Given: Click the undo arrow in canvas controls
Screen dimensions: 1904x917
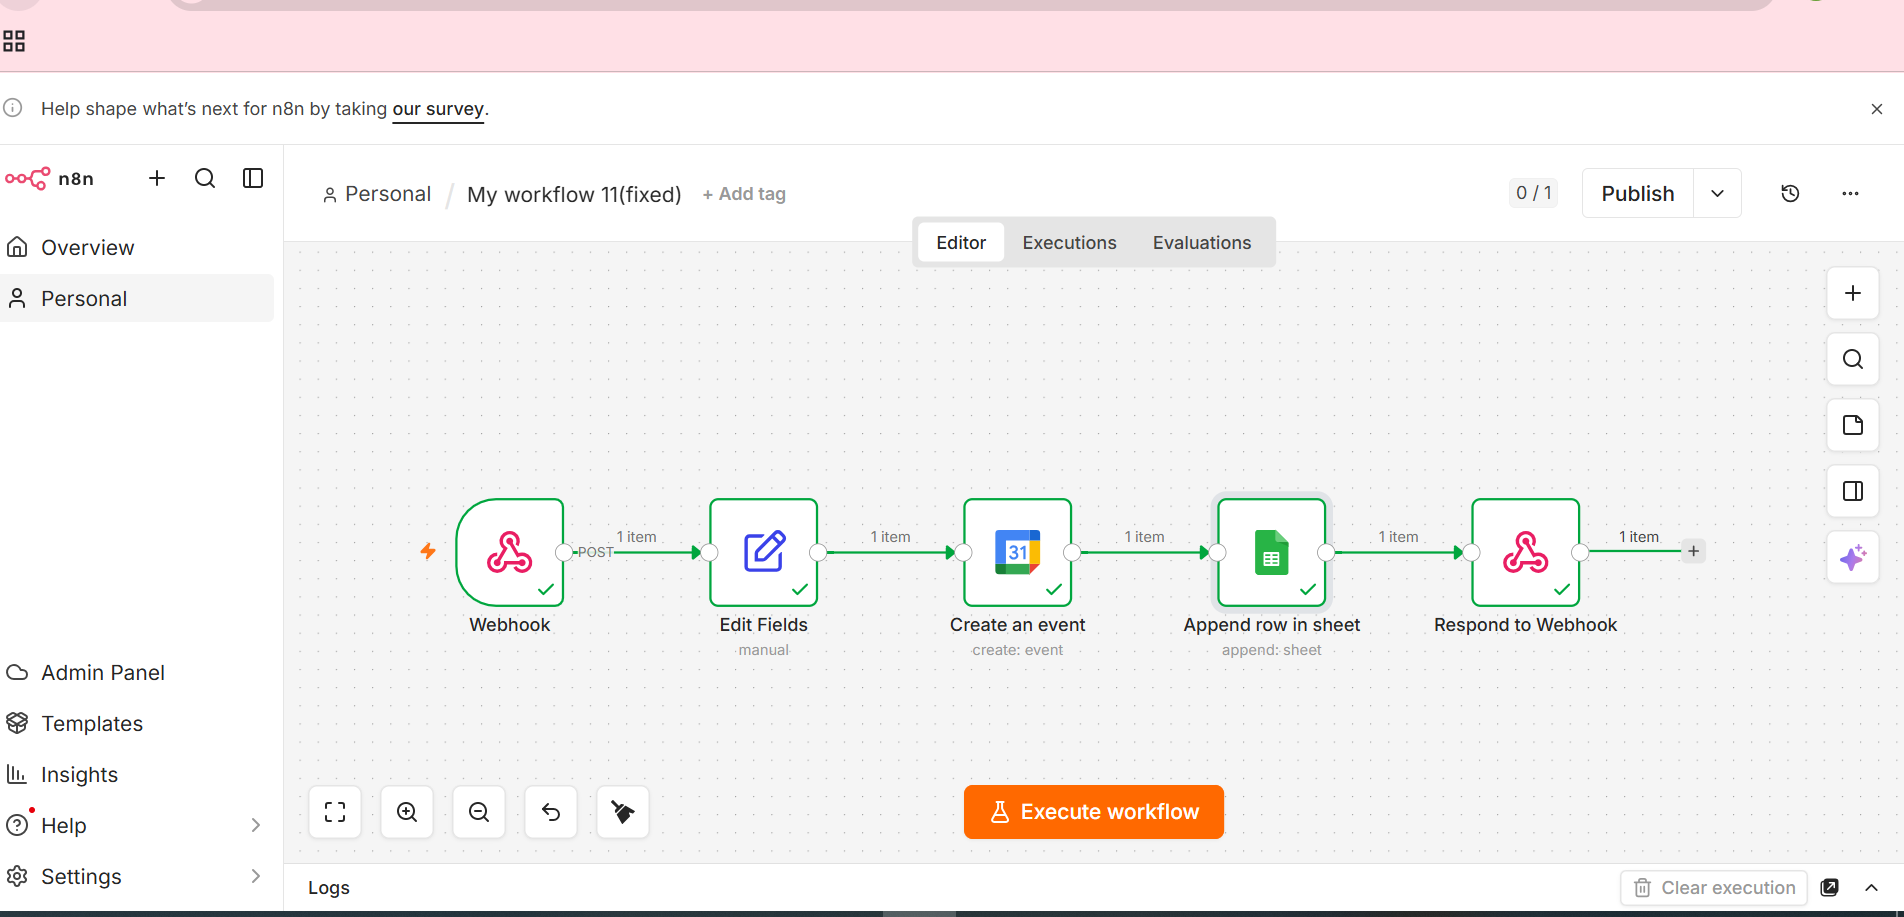Looking at the screenshot, I should (x=551, y=812).
